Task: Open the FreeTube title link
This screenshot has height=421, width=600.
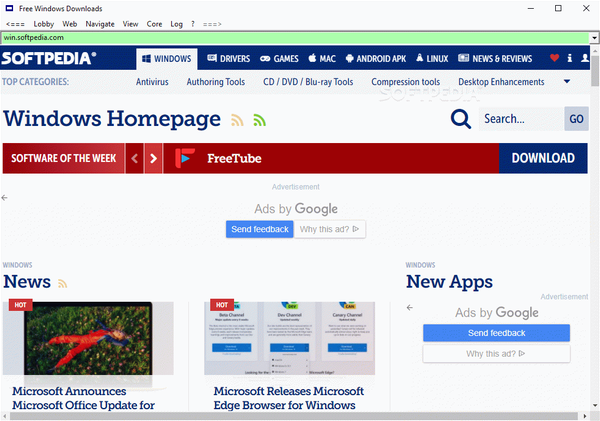Action: tap(234, 158)
